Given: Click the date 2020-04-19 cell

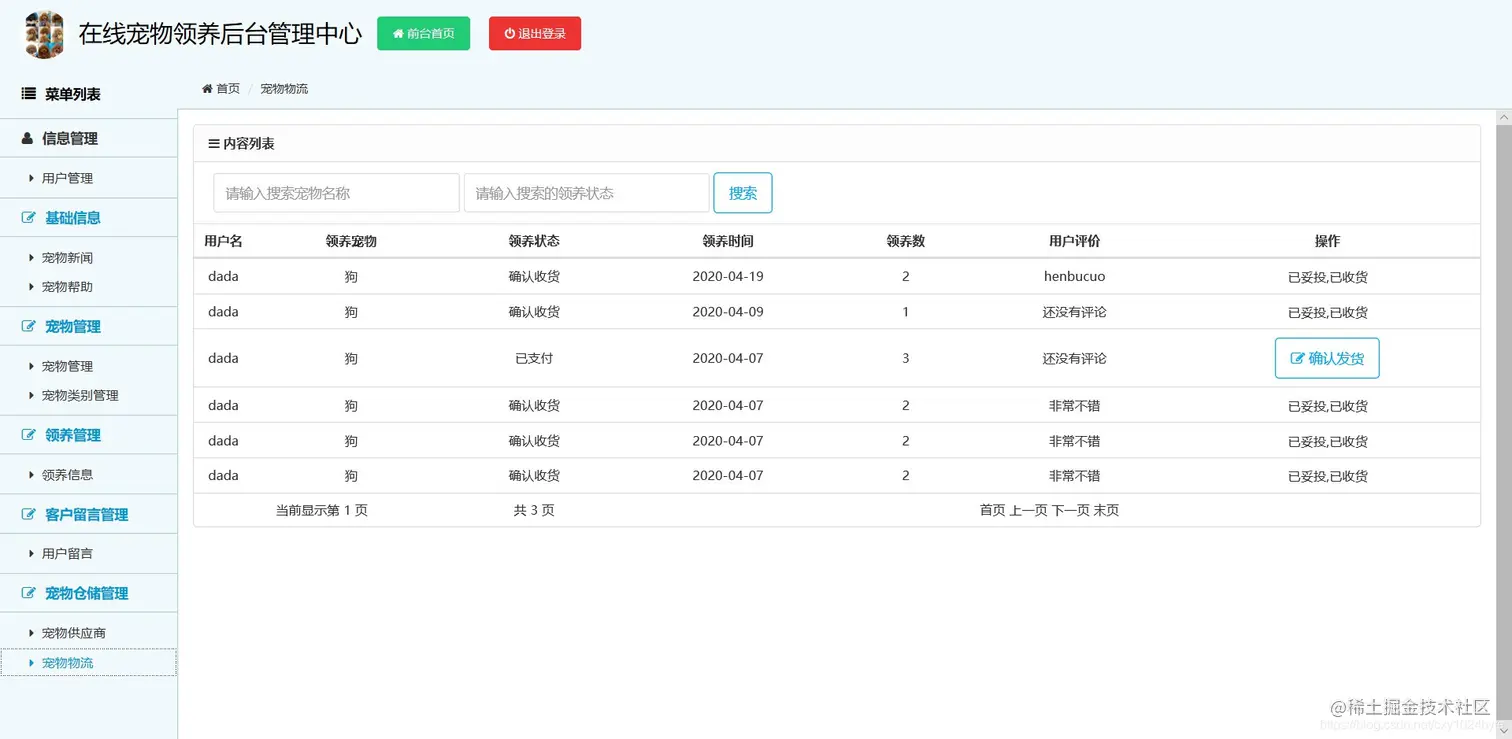Looking at the screenshot, I should (x=728, y=276).
